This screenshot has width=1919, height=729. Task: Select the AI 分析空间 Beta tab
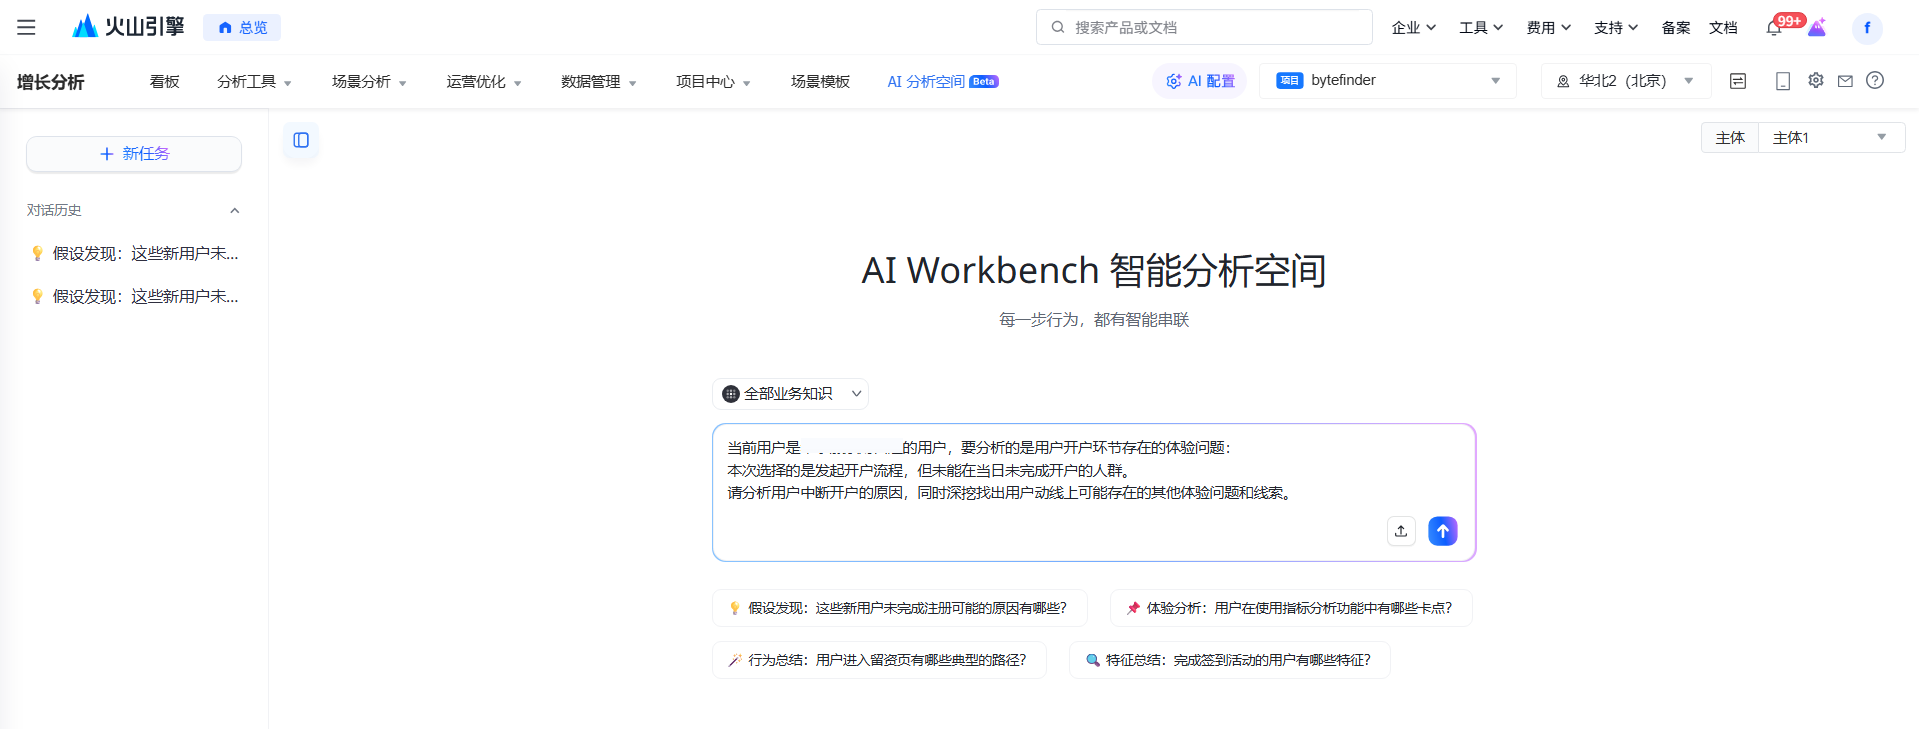pos(943,82)
